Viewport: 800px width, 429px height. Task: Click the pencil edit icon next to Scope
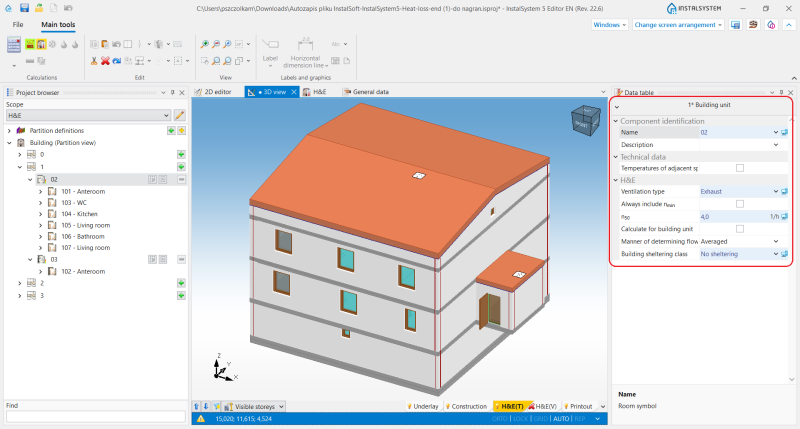click(x=180, y=115)
